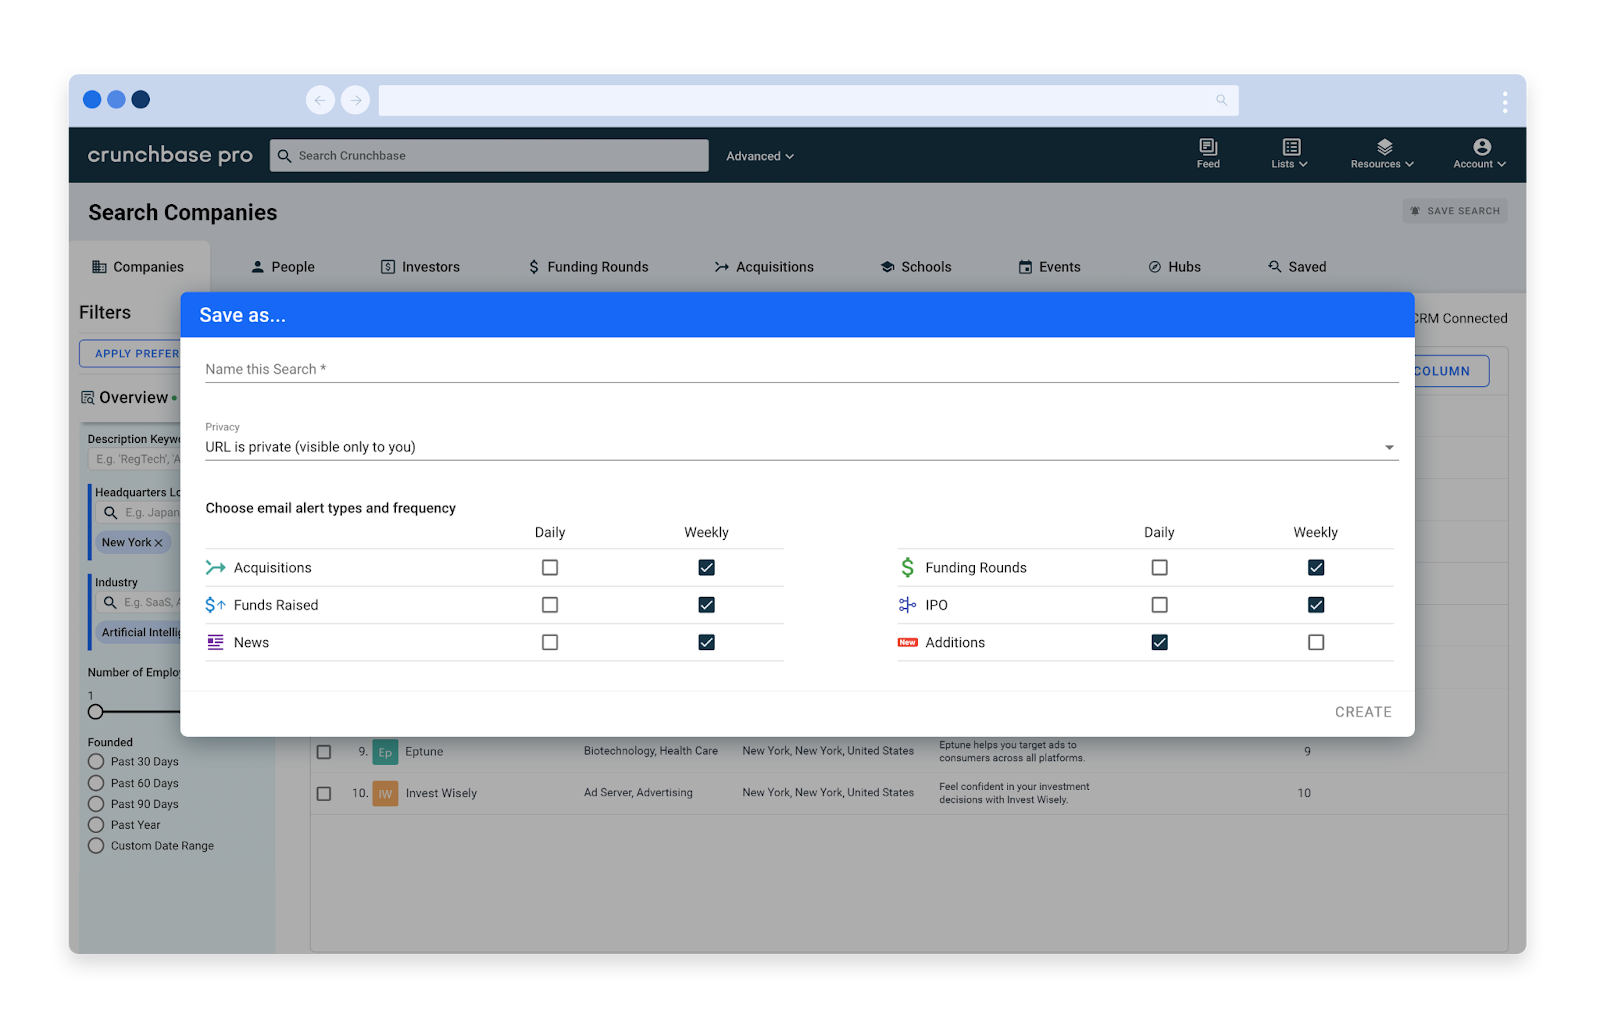Expand the Advanced search dropdown
This screenshot has width=1600, height=1026.
coord(760,156)
